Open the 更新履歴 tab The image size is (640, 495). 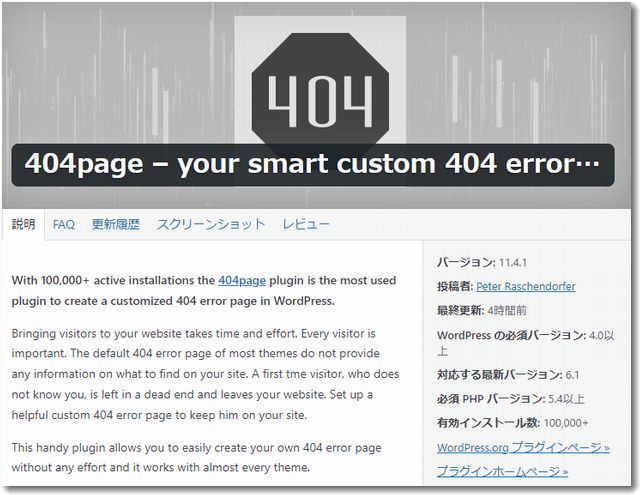point(115,225)
